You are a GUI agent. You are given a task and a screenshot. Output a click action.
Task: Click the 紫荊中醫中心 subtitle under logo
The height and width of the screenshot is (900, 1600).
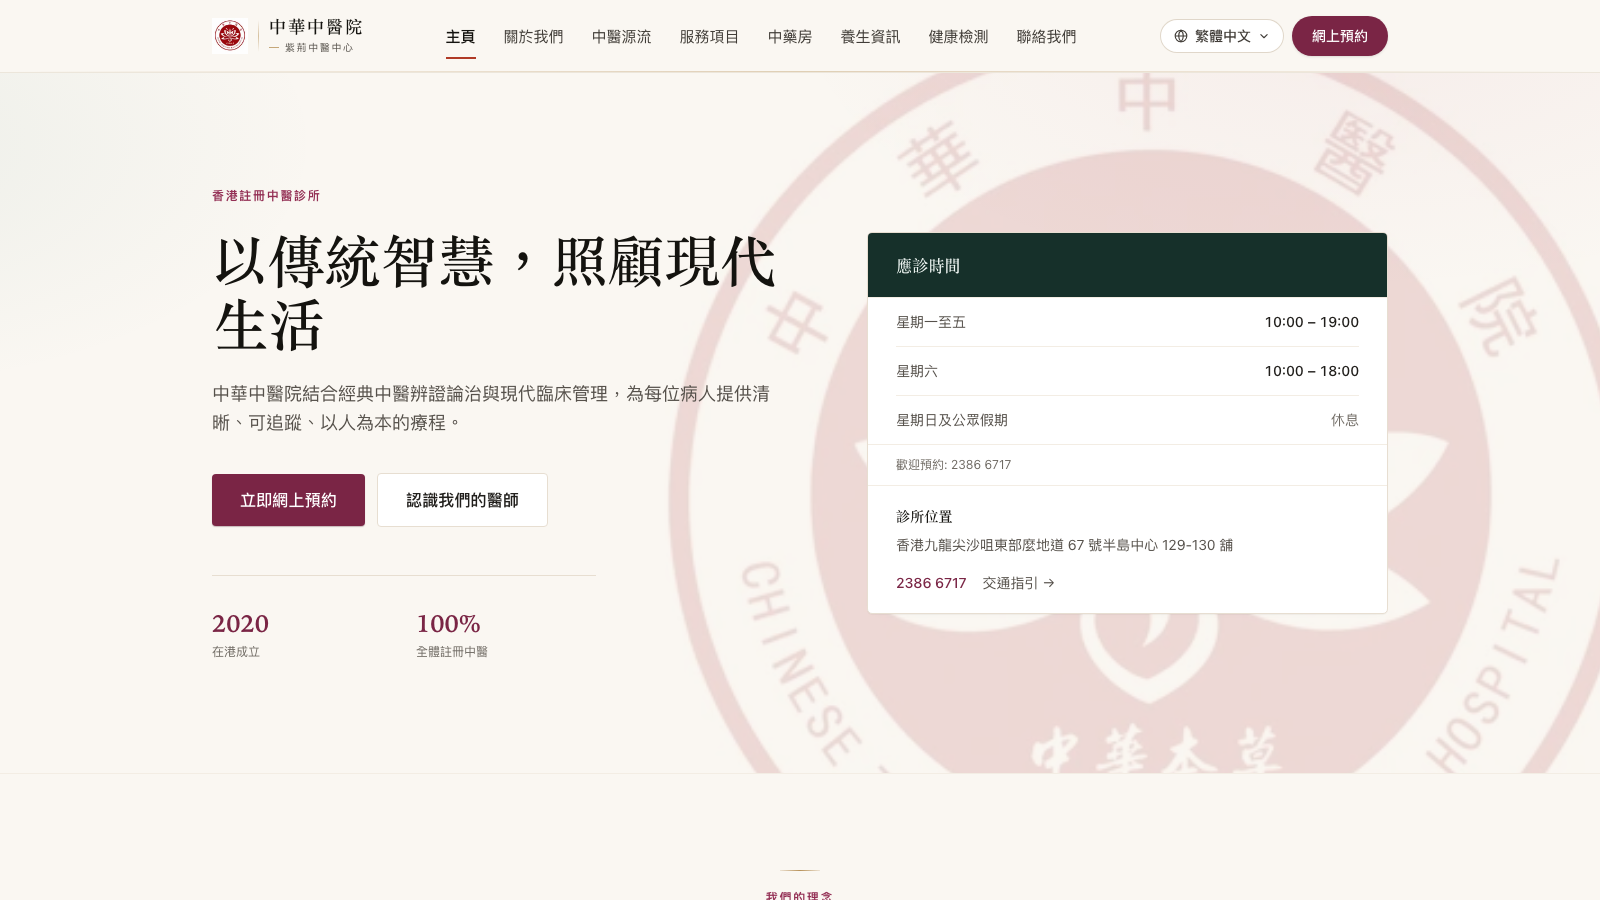tap(319, 48)
